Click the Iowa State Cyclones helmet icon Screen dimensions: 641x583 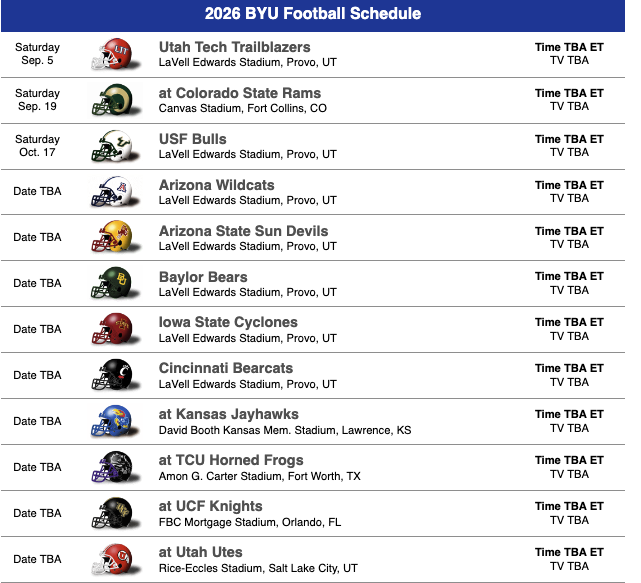tap(112, 330)
